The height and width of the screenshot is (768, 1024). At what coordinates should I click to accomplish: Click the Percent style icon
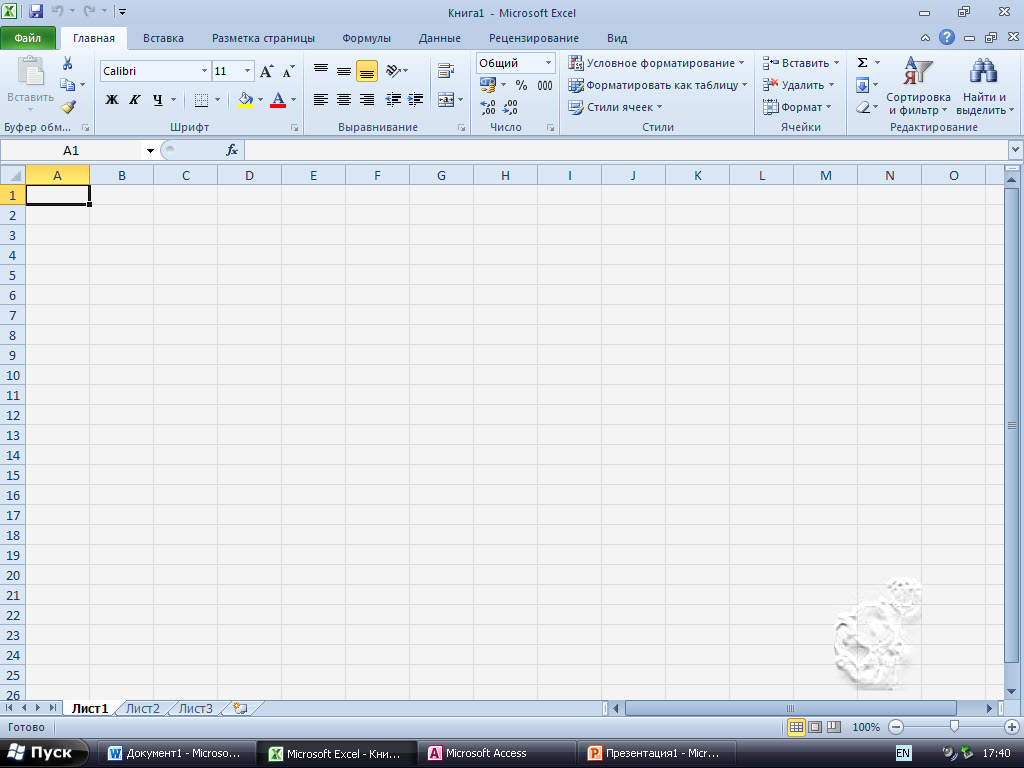point(521,85)
